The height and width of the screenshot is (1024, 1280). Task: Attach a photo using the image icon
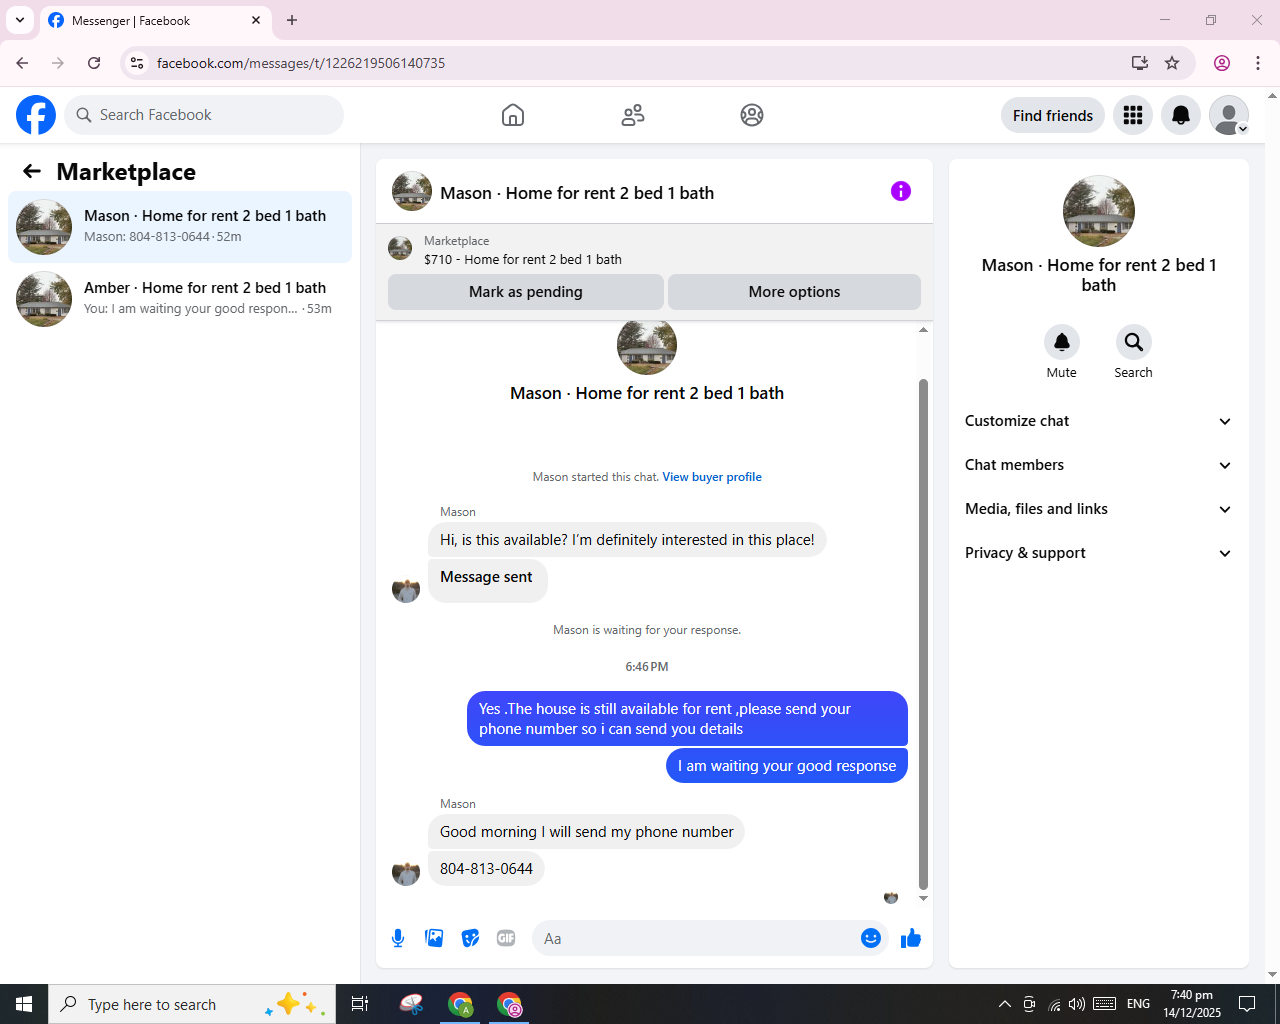tap(434, 938)
